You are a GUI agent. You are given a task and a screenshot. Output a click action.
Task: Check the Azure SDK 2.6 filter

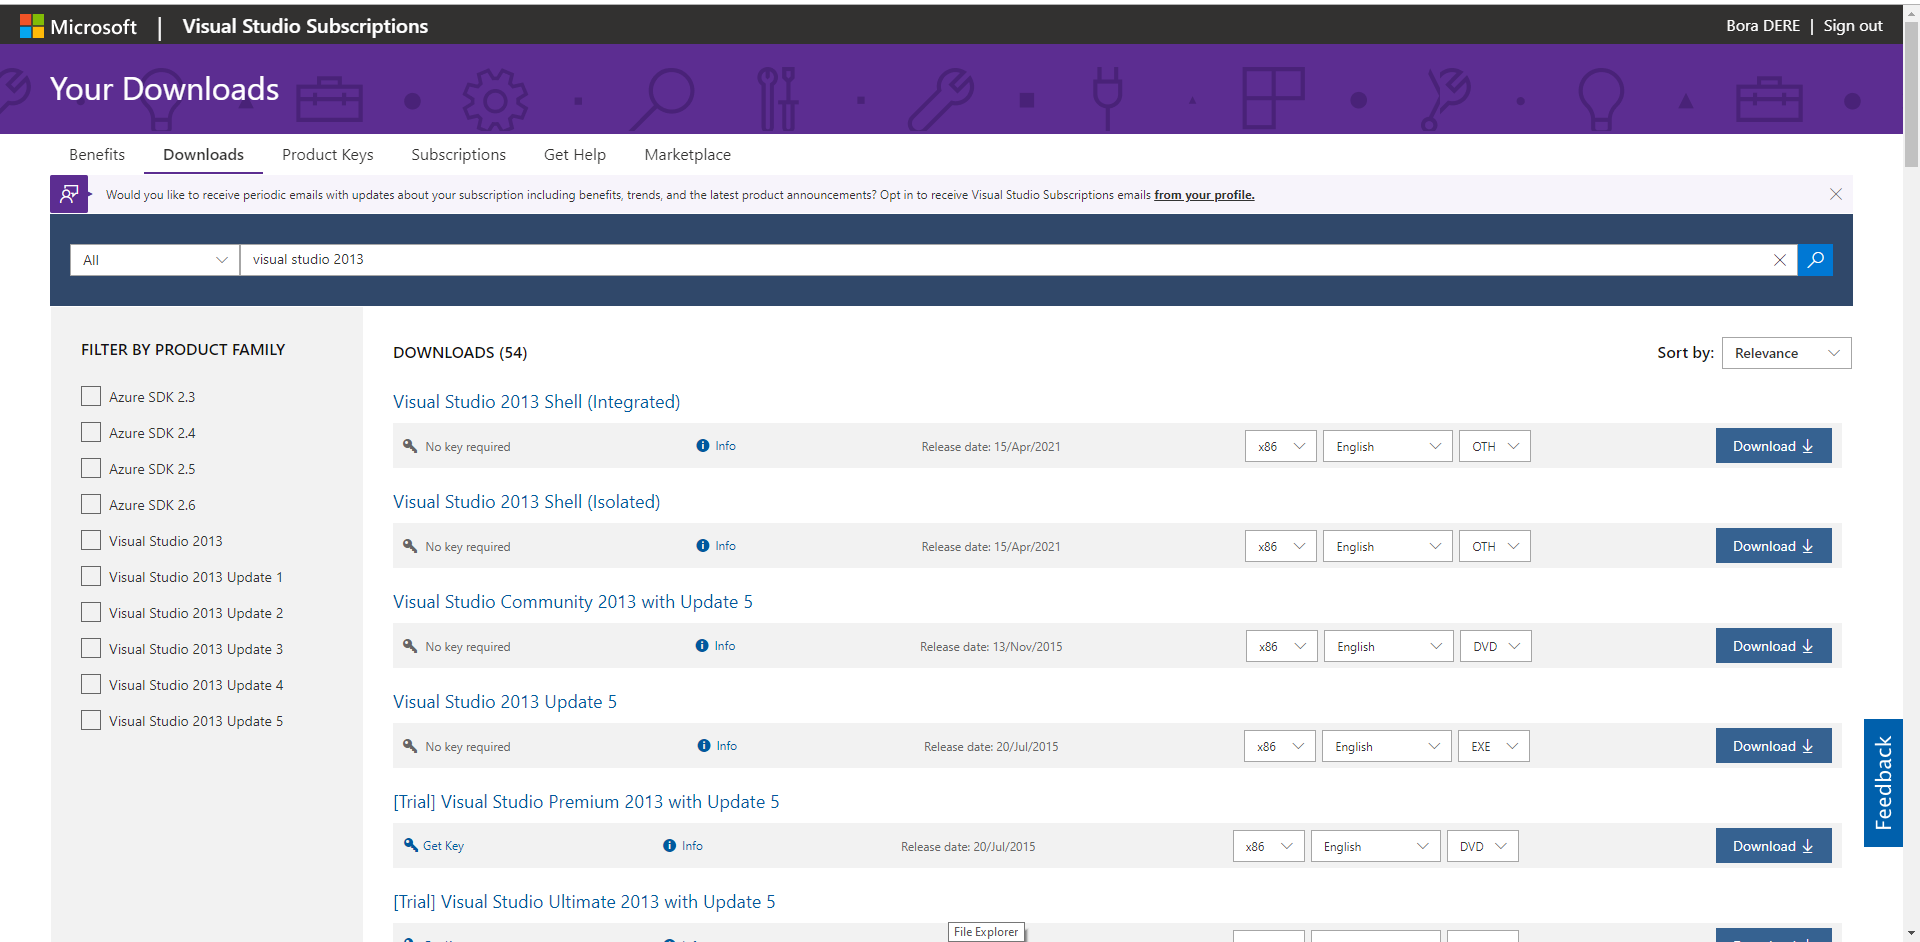(91, 504)
